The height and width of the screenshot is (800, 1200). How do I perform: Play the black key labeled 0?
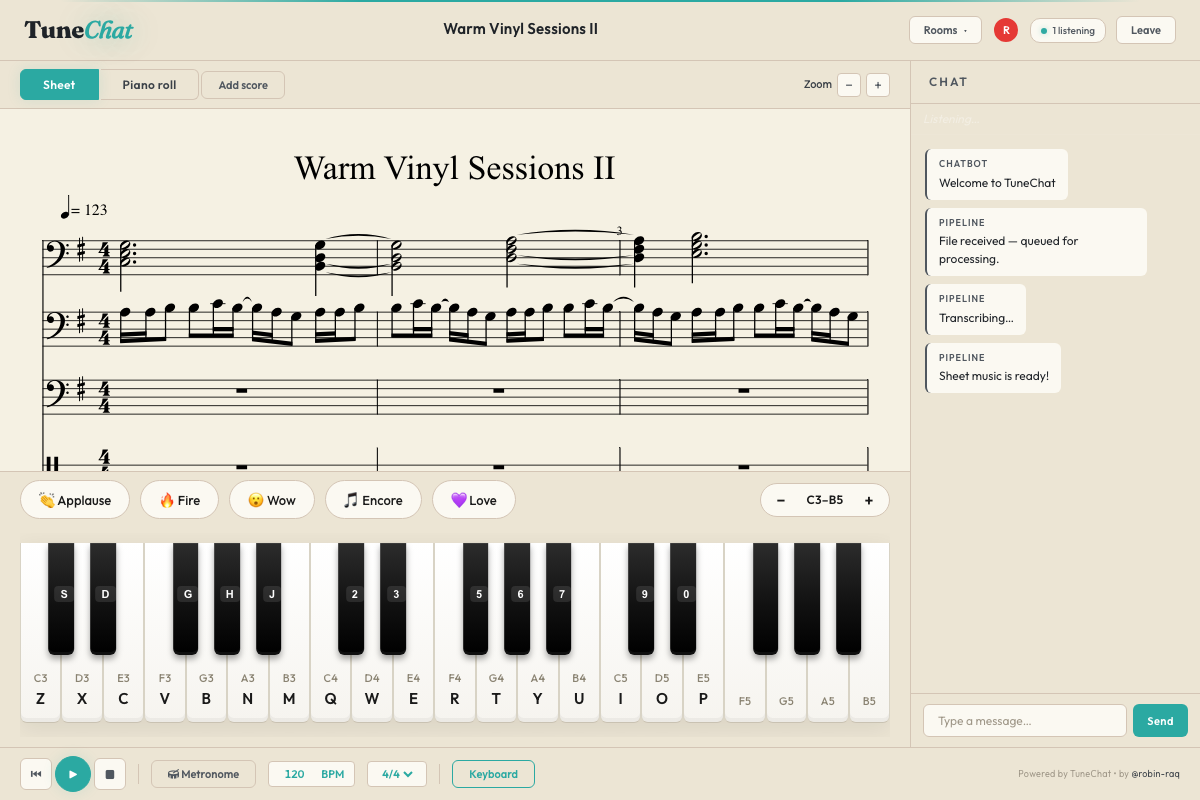pyautogui.click(x=683, y=598)
